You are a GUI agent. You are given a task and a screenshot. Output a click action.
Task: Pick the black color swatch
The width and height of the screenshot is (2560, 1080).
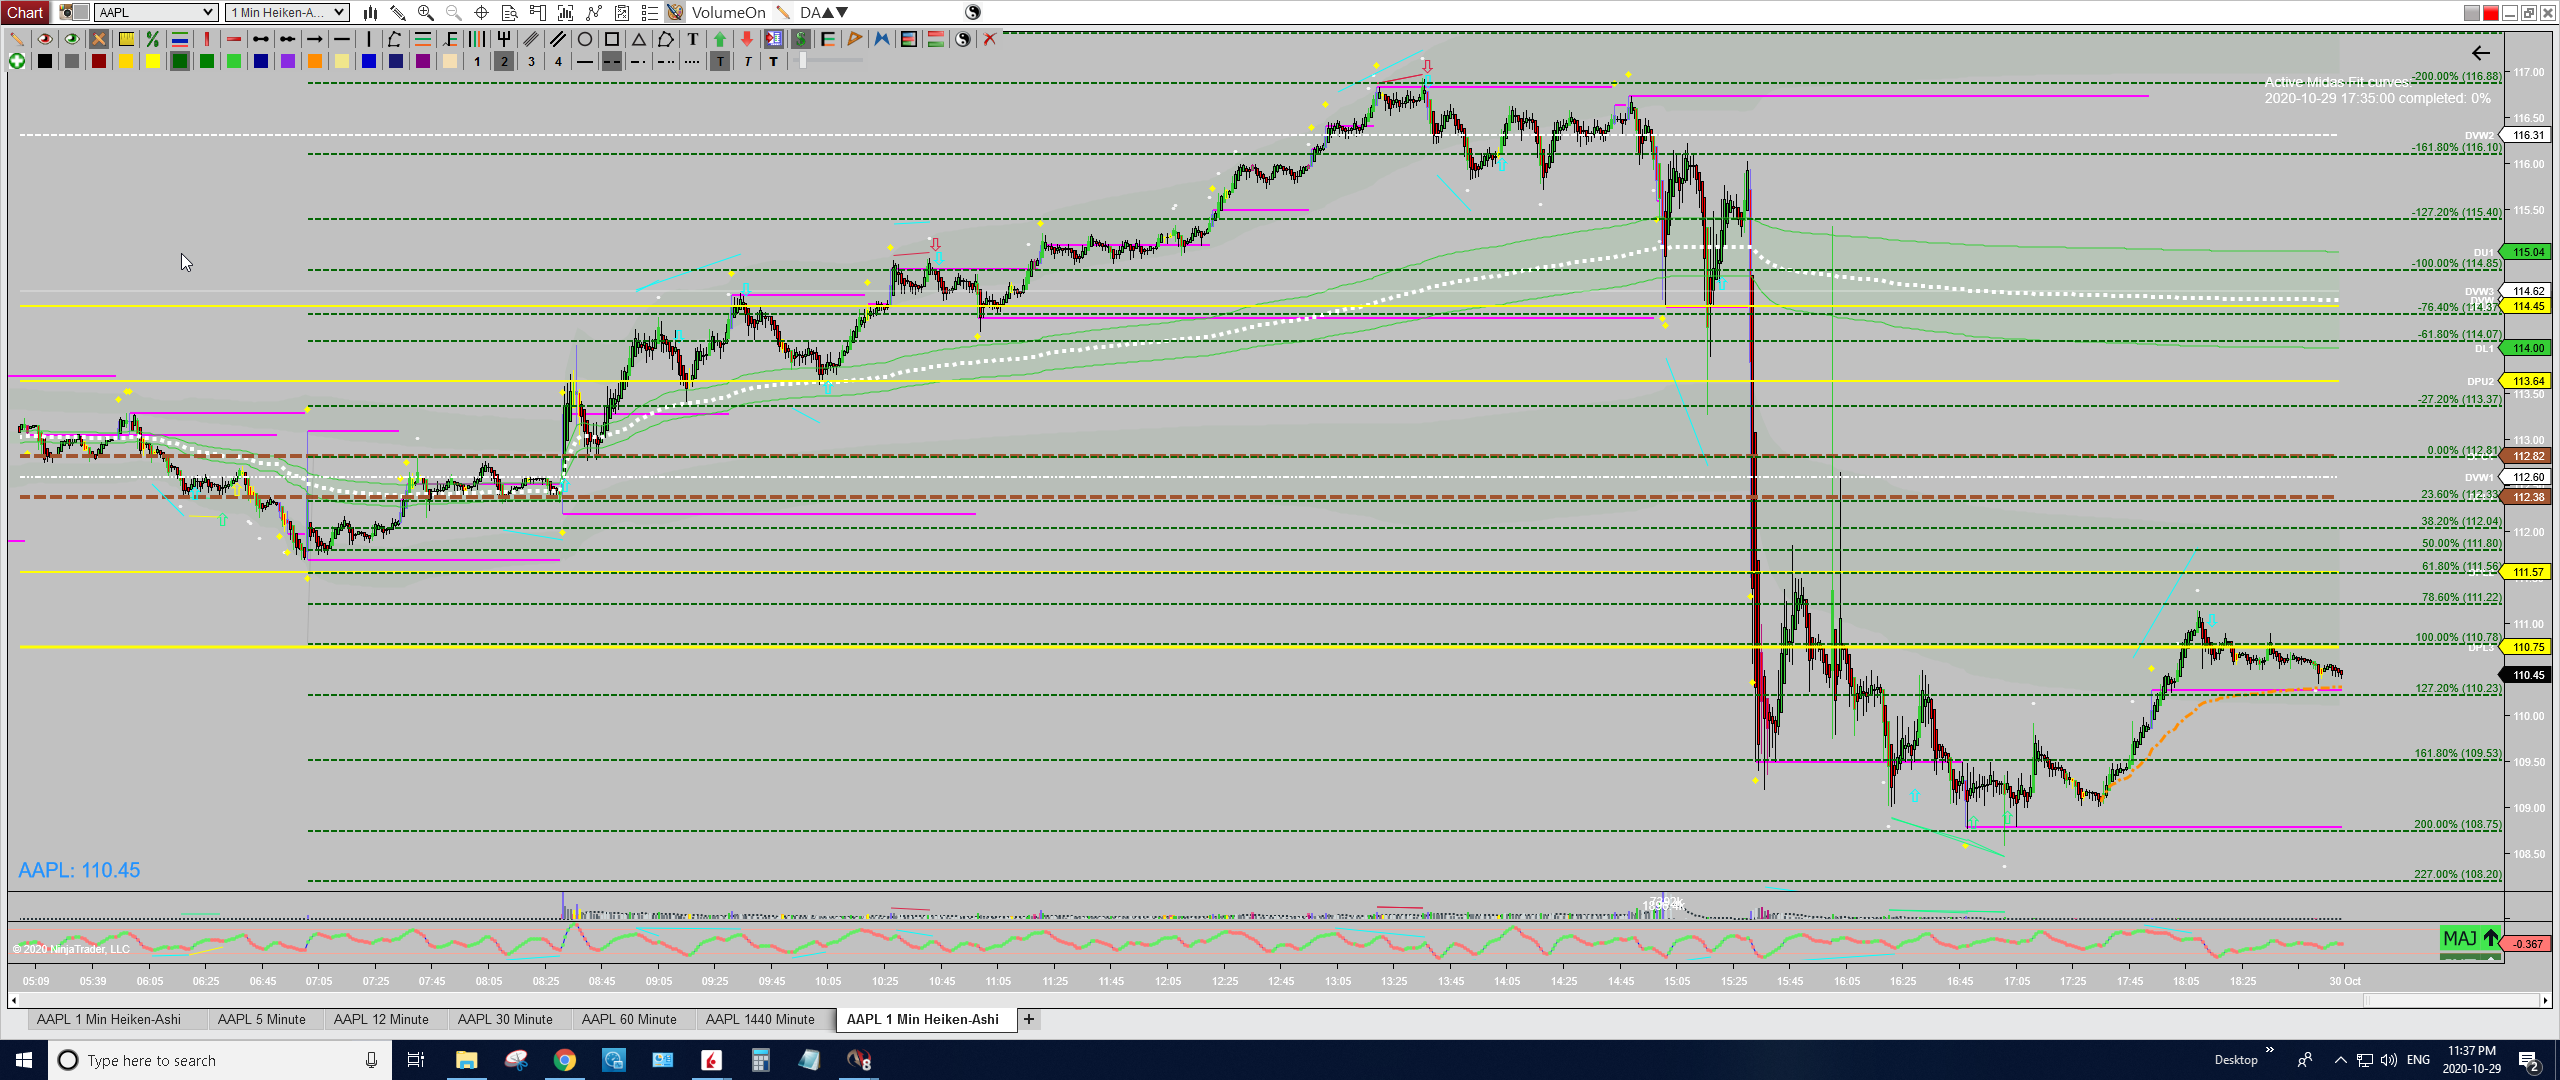(x=45, y=61)
